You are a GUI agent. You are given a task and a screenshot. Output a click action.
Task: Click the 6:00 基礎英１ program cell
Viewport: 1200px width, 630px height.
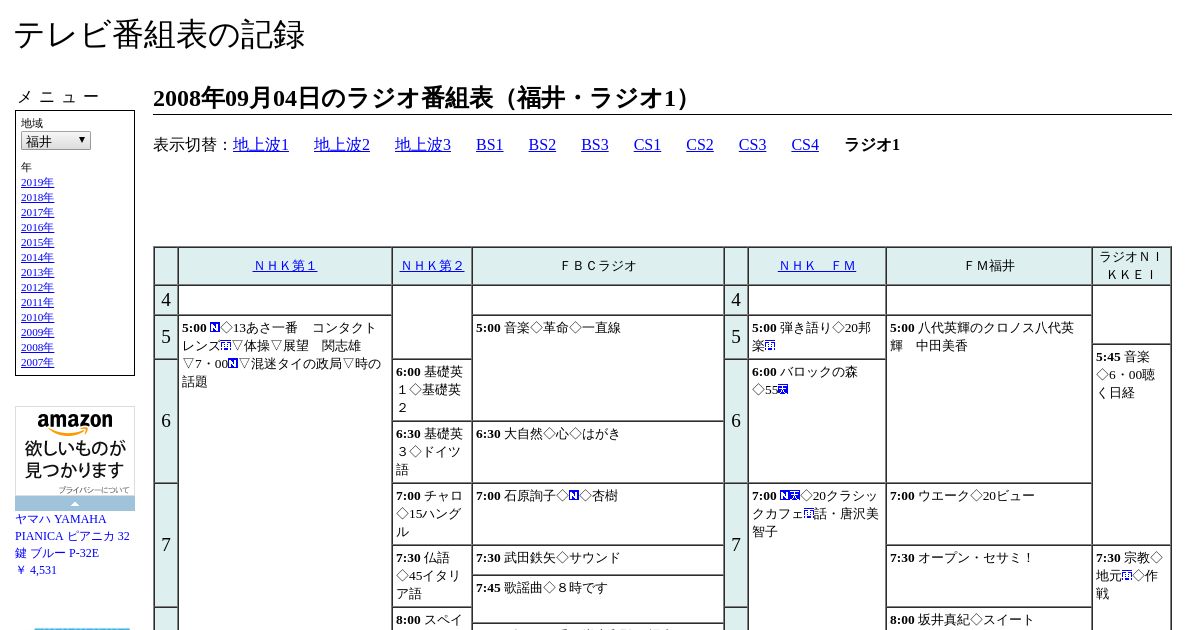(432, 389)
